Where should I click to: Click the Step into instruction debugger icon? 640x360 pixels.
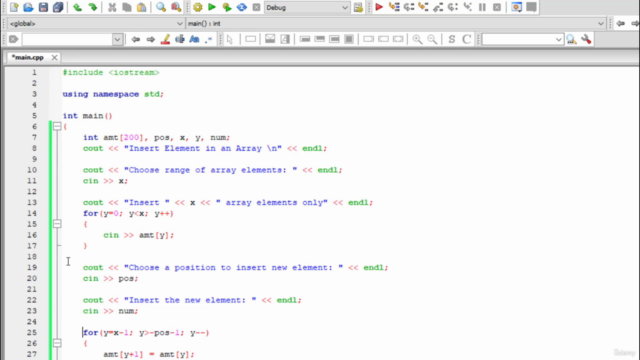467,7
